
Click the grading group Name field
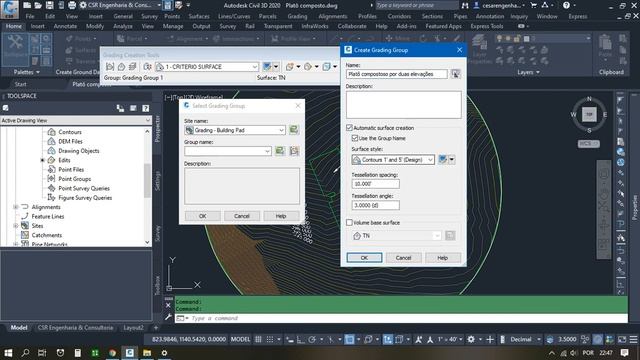pos(397,74)
